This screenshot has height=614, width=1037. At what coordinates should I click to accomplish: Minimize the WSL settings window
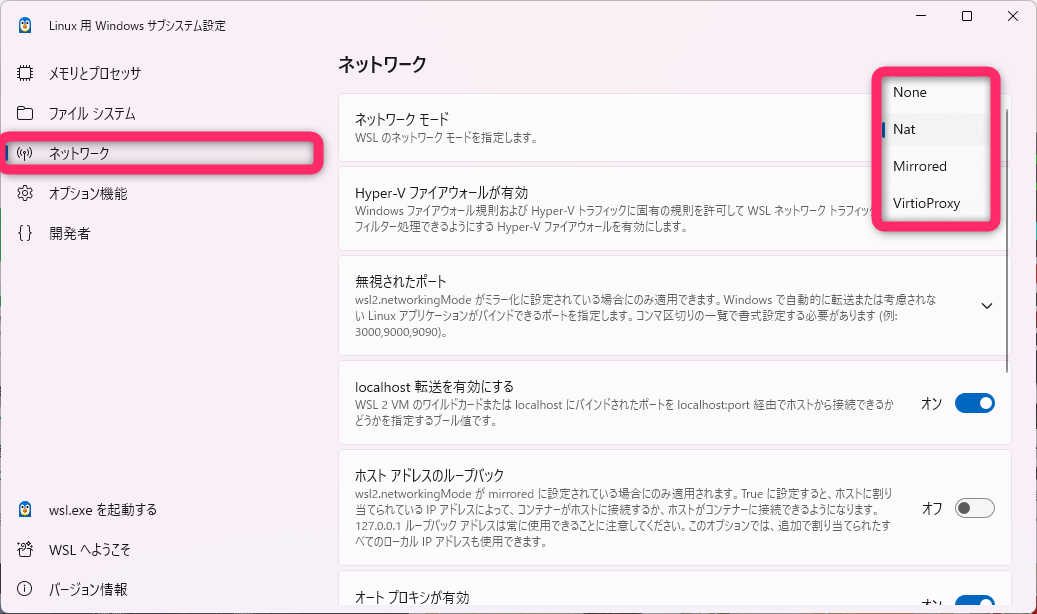921,16
